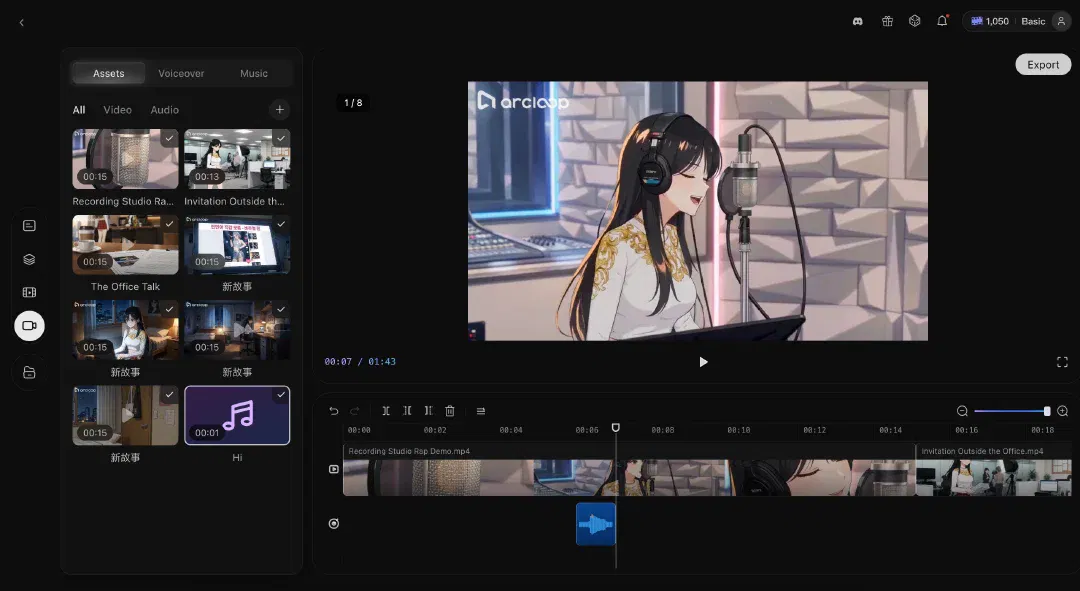Image resolution: width=1080 pixels, height=591 pixels.
Task: Open the script panel icon in left sidebar
Action: pyautogui.click(x=29, y=226)
